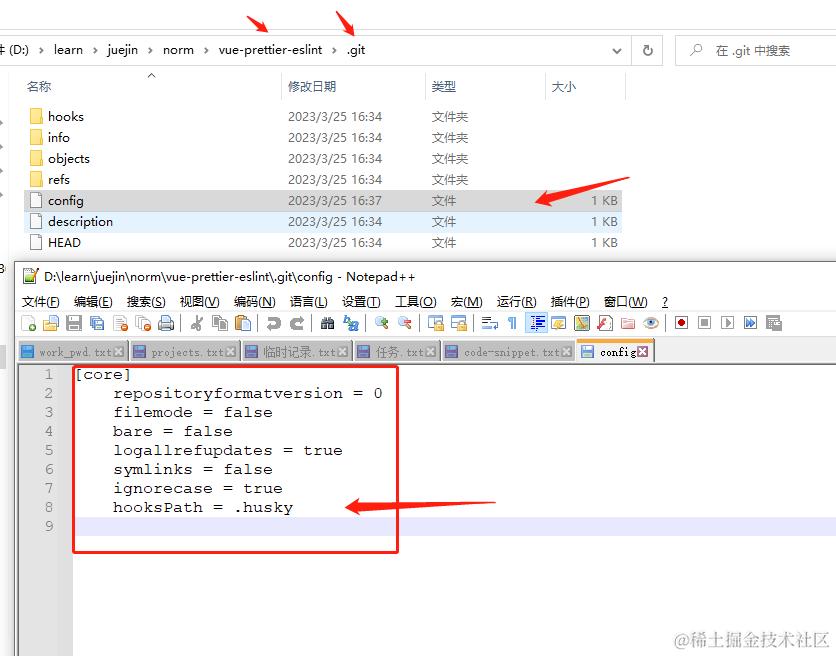Viewport: 836px width, 656px height.
Task: Click the Explorer refresh button
Action: coord(647,51)
